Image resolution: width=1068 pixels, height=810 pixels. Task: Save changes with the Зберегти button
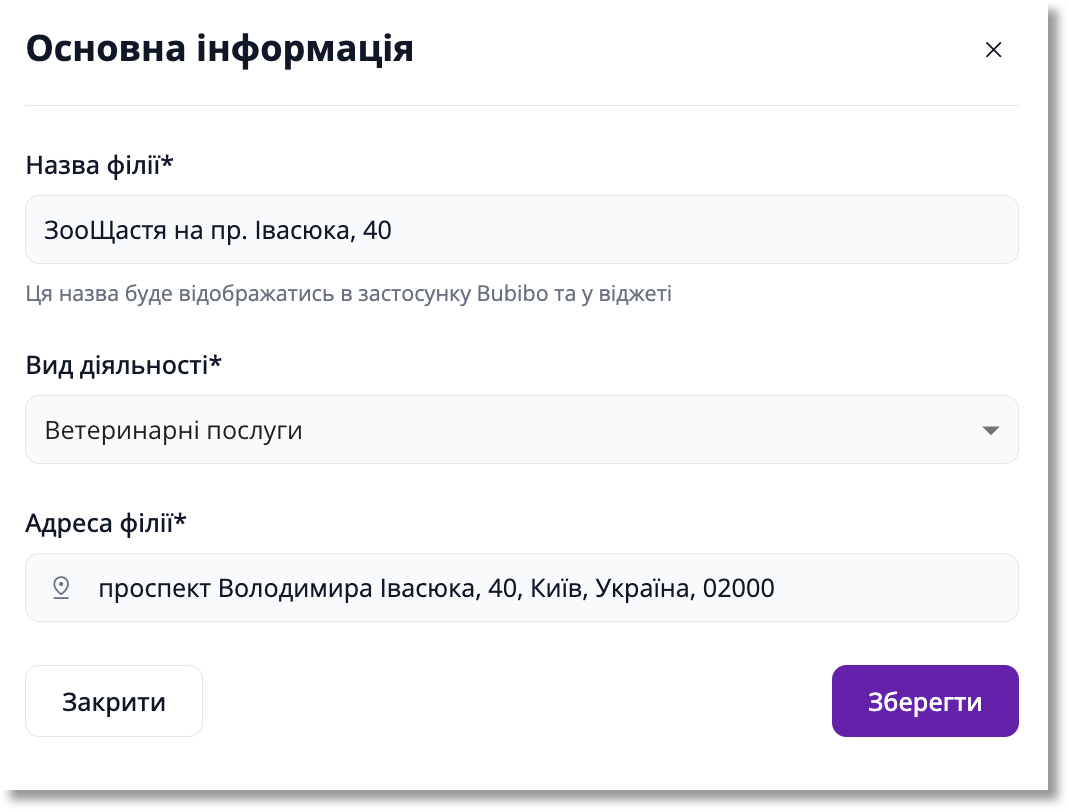925,701
